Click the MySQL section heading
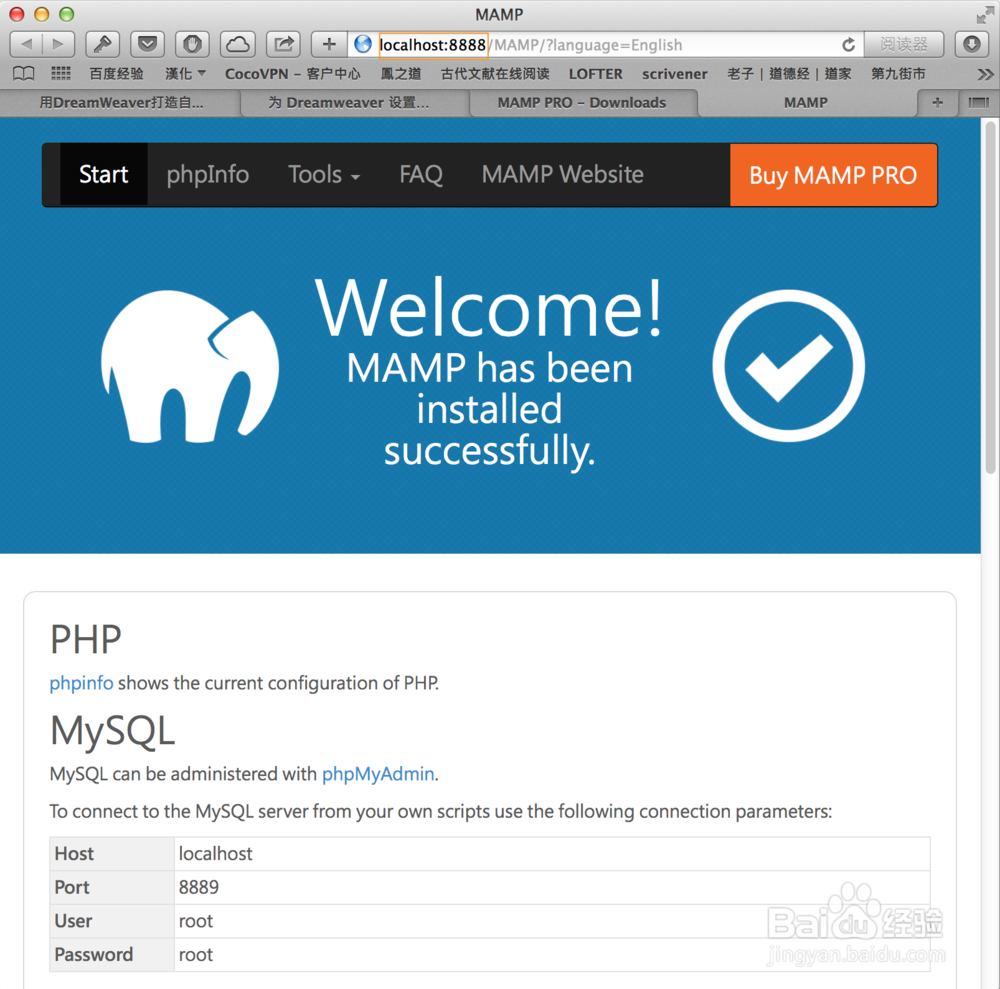This screenshot has height=989, width=1000. point(112,731)
